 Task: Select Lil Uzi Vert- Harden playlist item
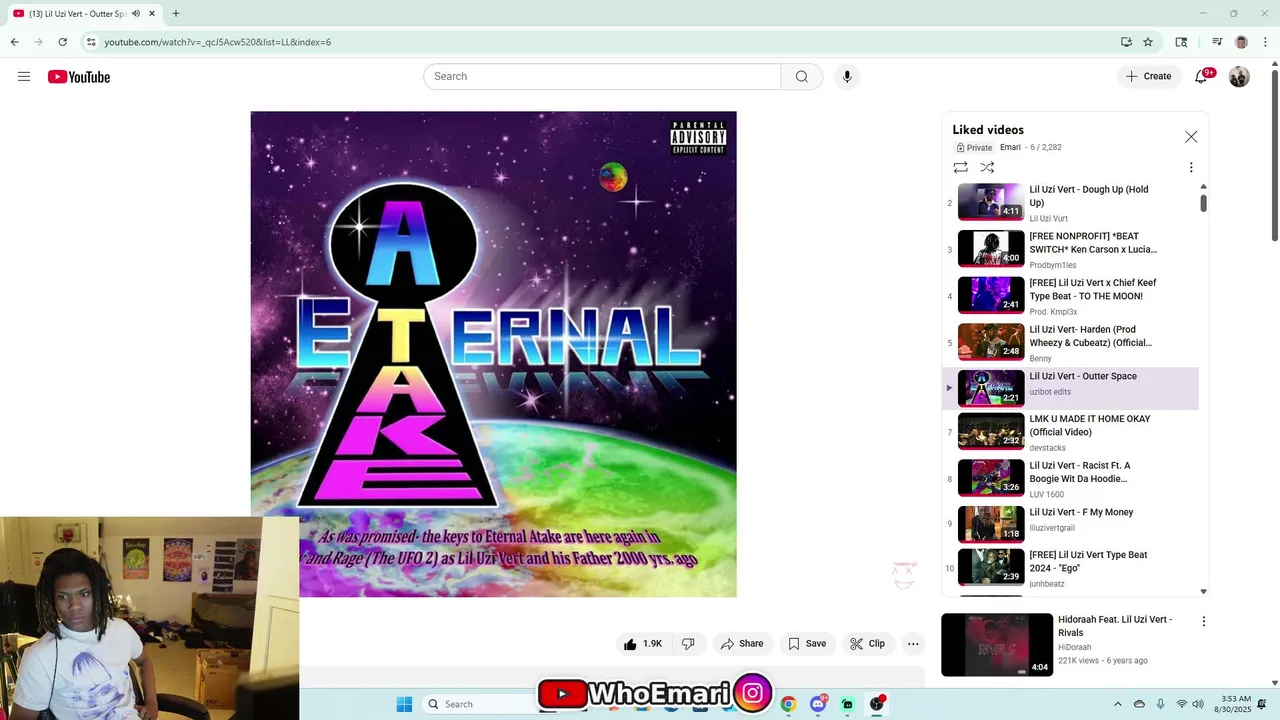click(1070, 342)
